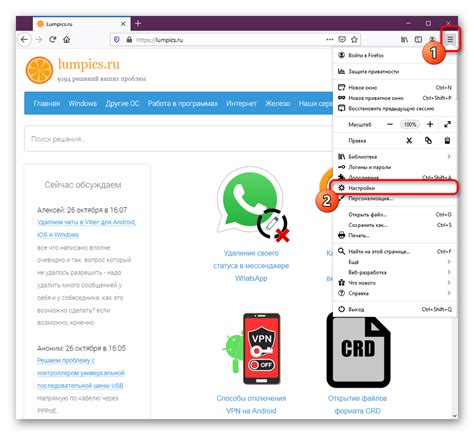The height and width of the screenshot is (435, 474).
Task: Open the Firefox hamburger menu
Action: pyautogui.click(x=450, y=40)
